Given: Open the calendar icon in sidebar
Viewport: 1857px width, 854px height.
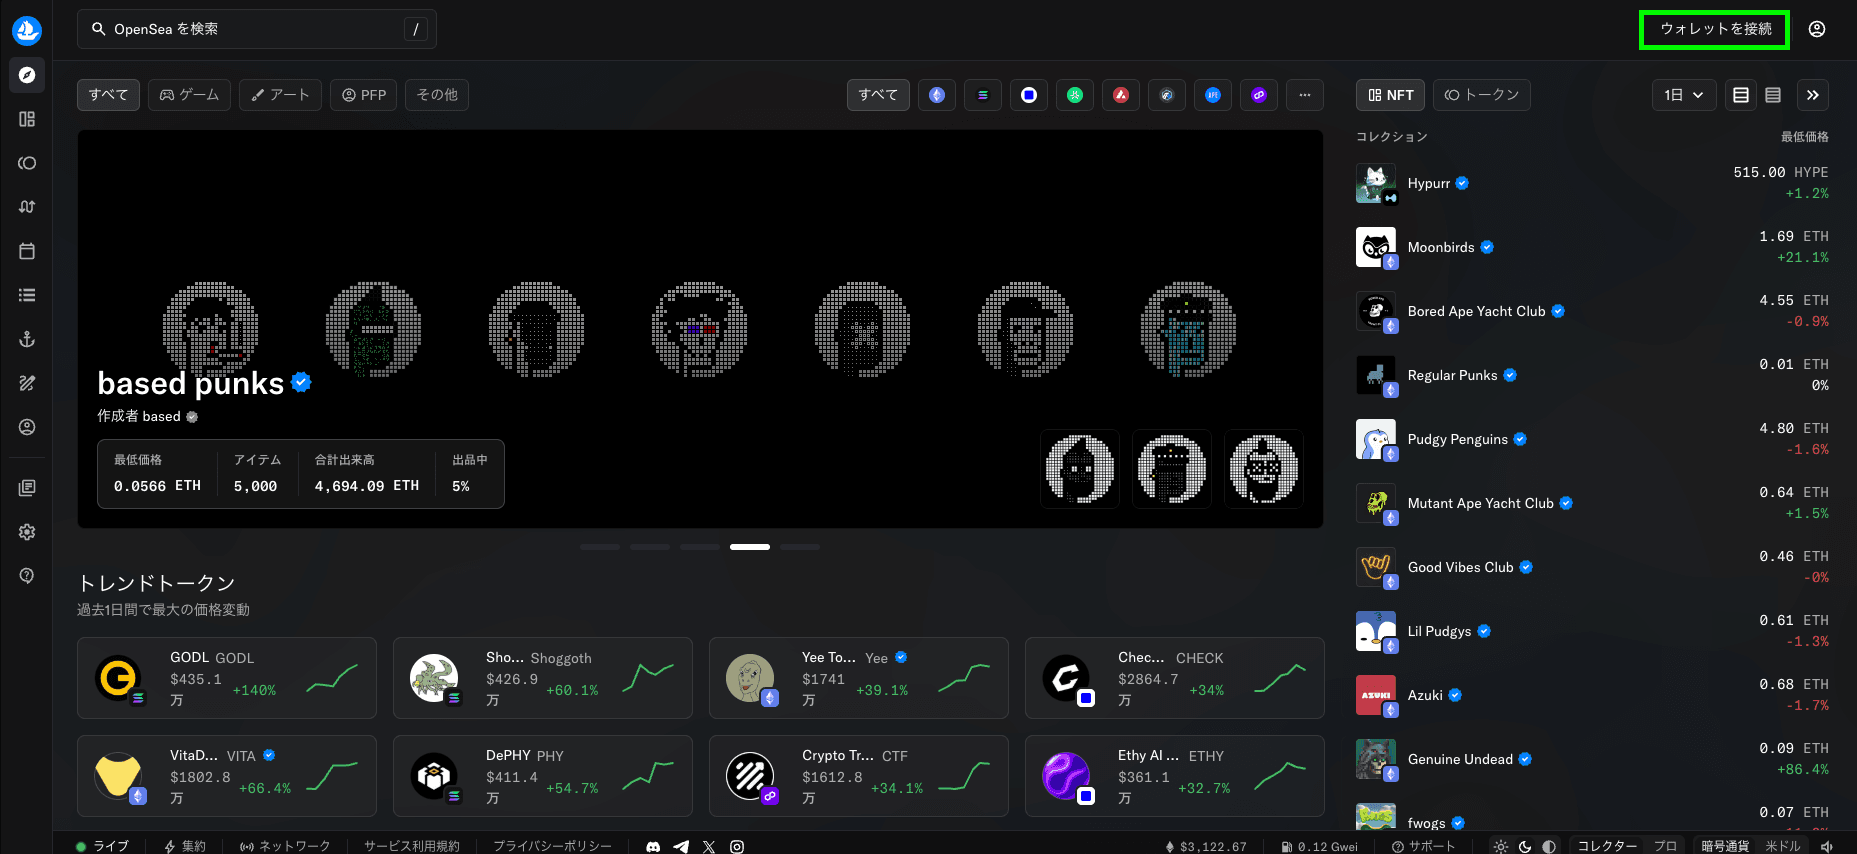Looking at the screenshot, I should point(27,251).
